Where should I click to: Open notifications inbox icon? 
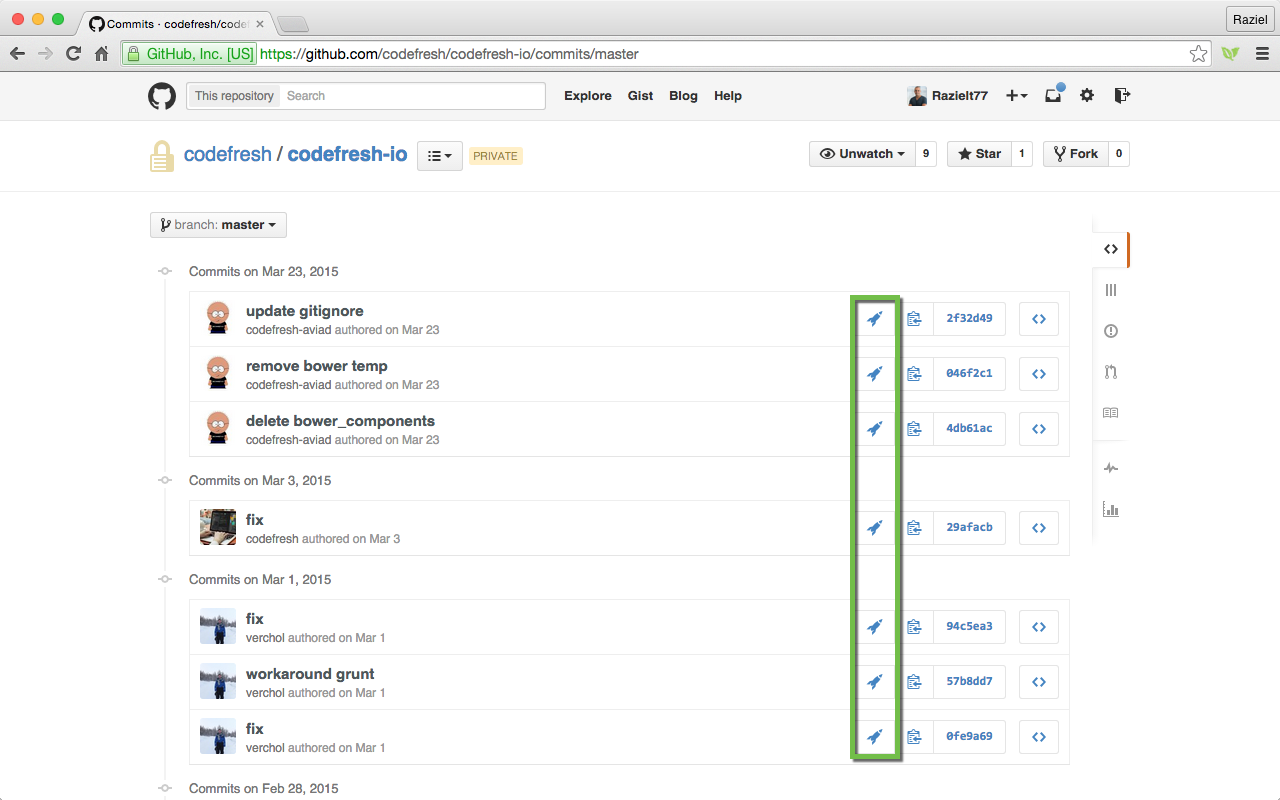[x=1053, y=95]
